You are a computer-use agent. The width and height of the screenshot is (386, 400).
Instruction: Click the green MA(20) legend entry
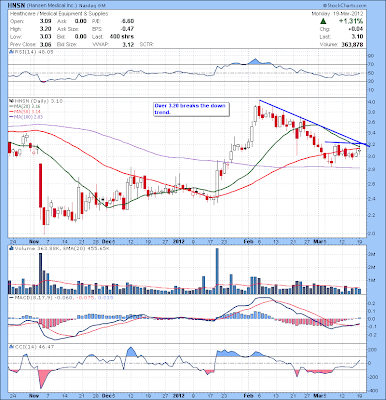25,106
